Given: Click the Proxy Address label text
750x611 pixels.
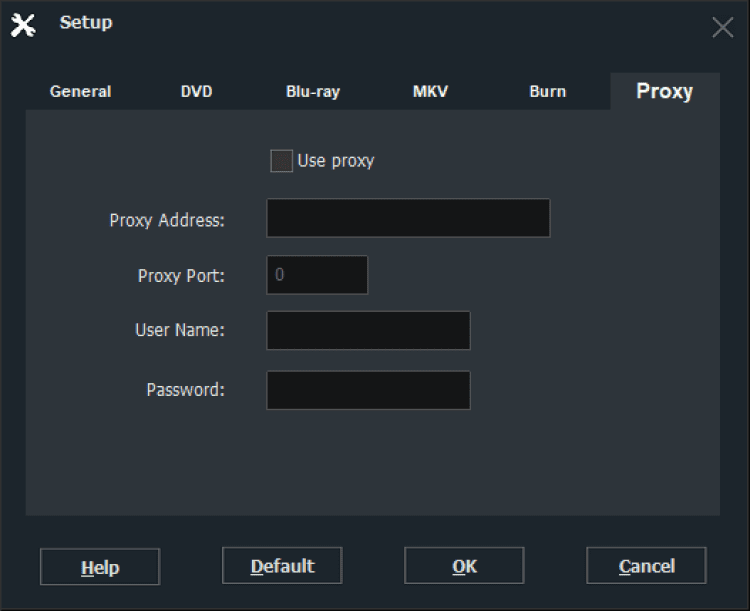Looking at the screenshot, I should coord(167,220).
